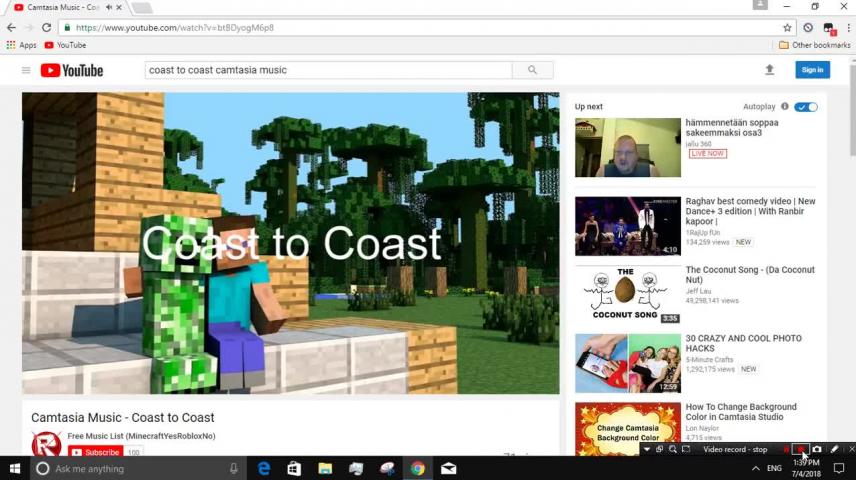
Task: Click the Coast to Coast video player
Action: coord(290,243)
